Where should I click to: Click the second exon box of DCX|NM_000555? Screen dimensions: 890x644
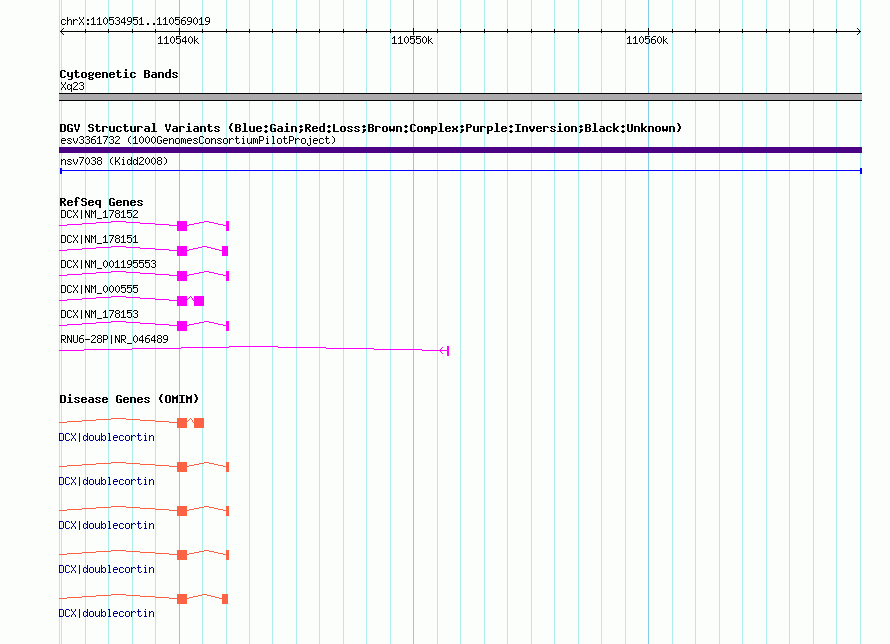tap(199, 301)
